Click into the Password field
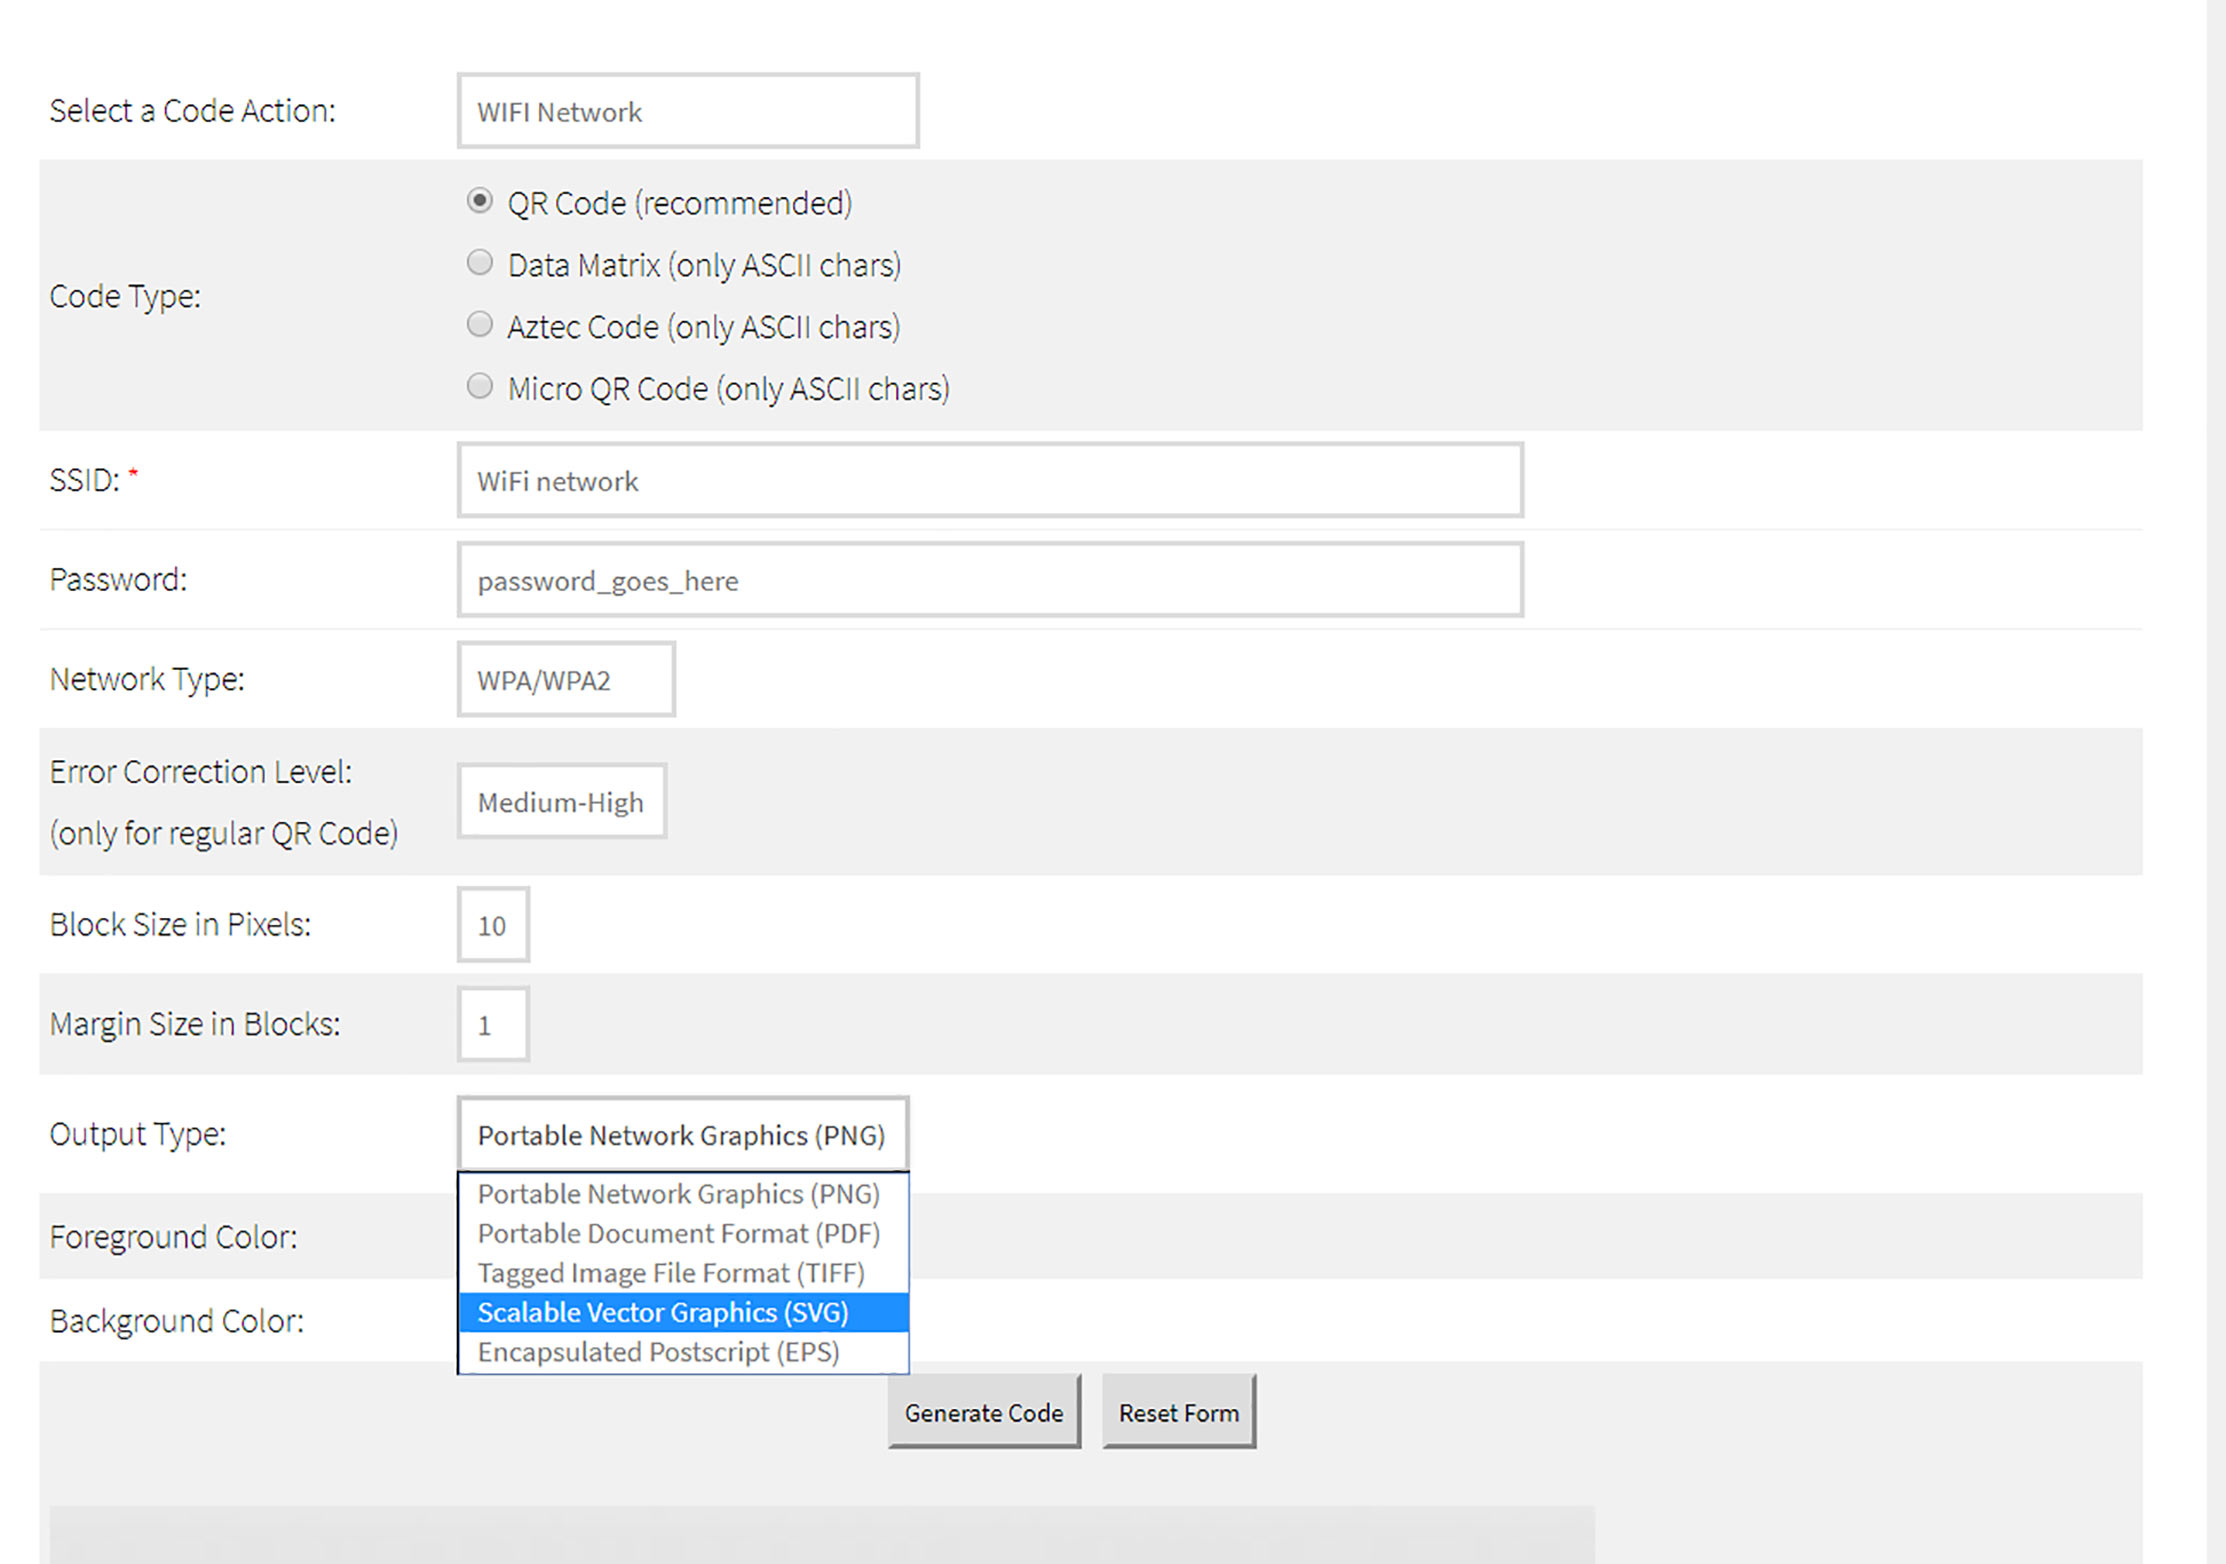 (990, 581)
